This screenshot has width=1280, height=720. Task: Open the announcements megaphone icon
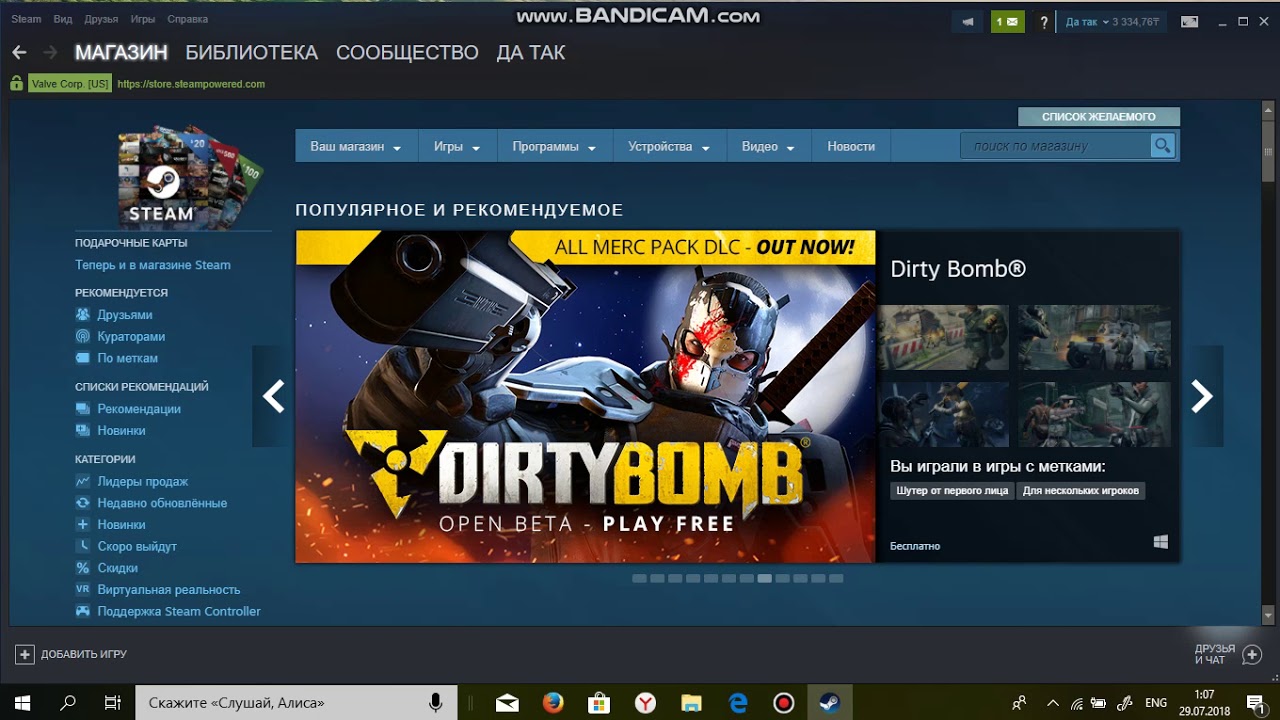(x=967, y=21)
